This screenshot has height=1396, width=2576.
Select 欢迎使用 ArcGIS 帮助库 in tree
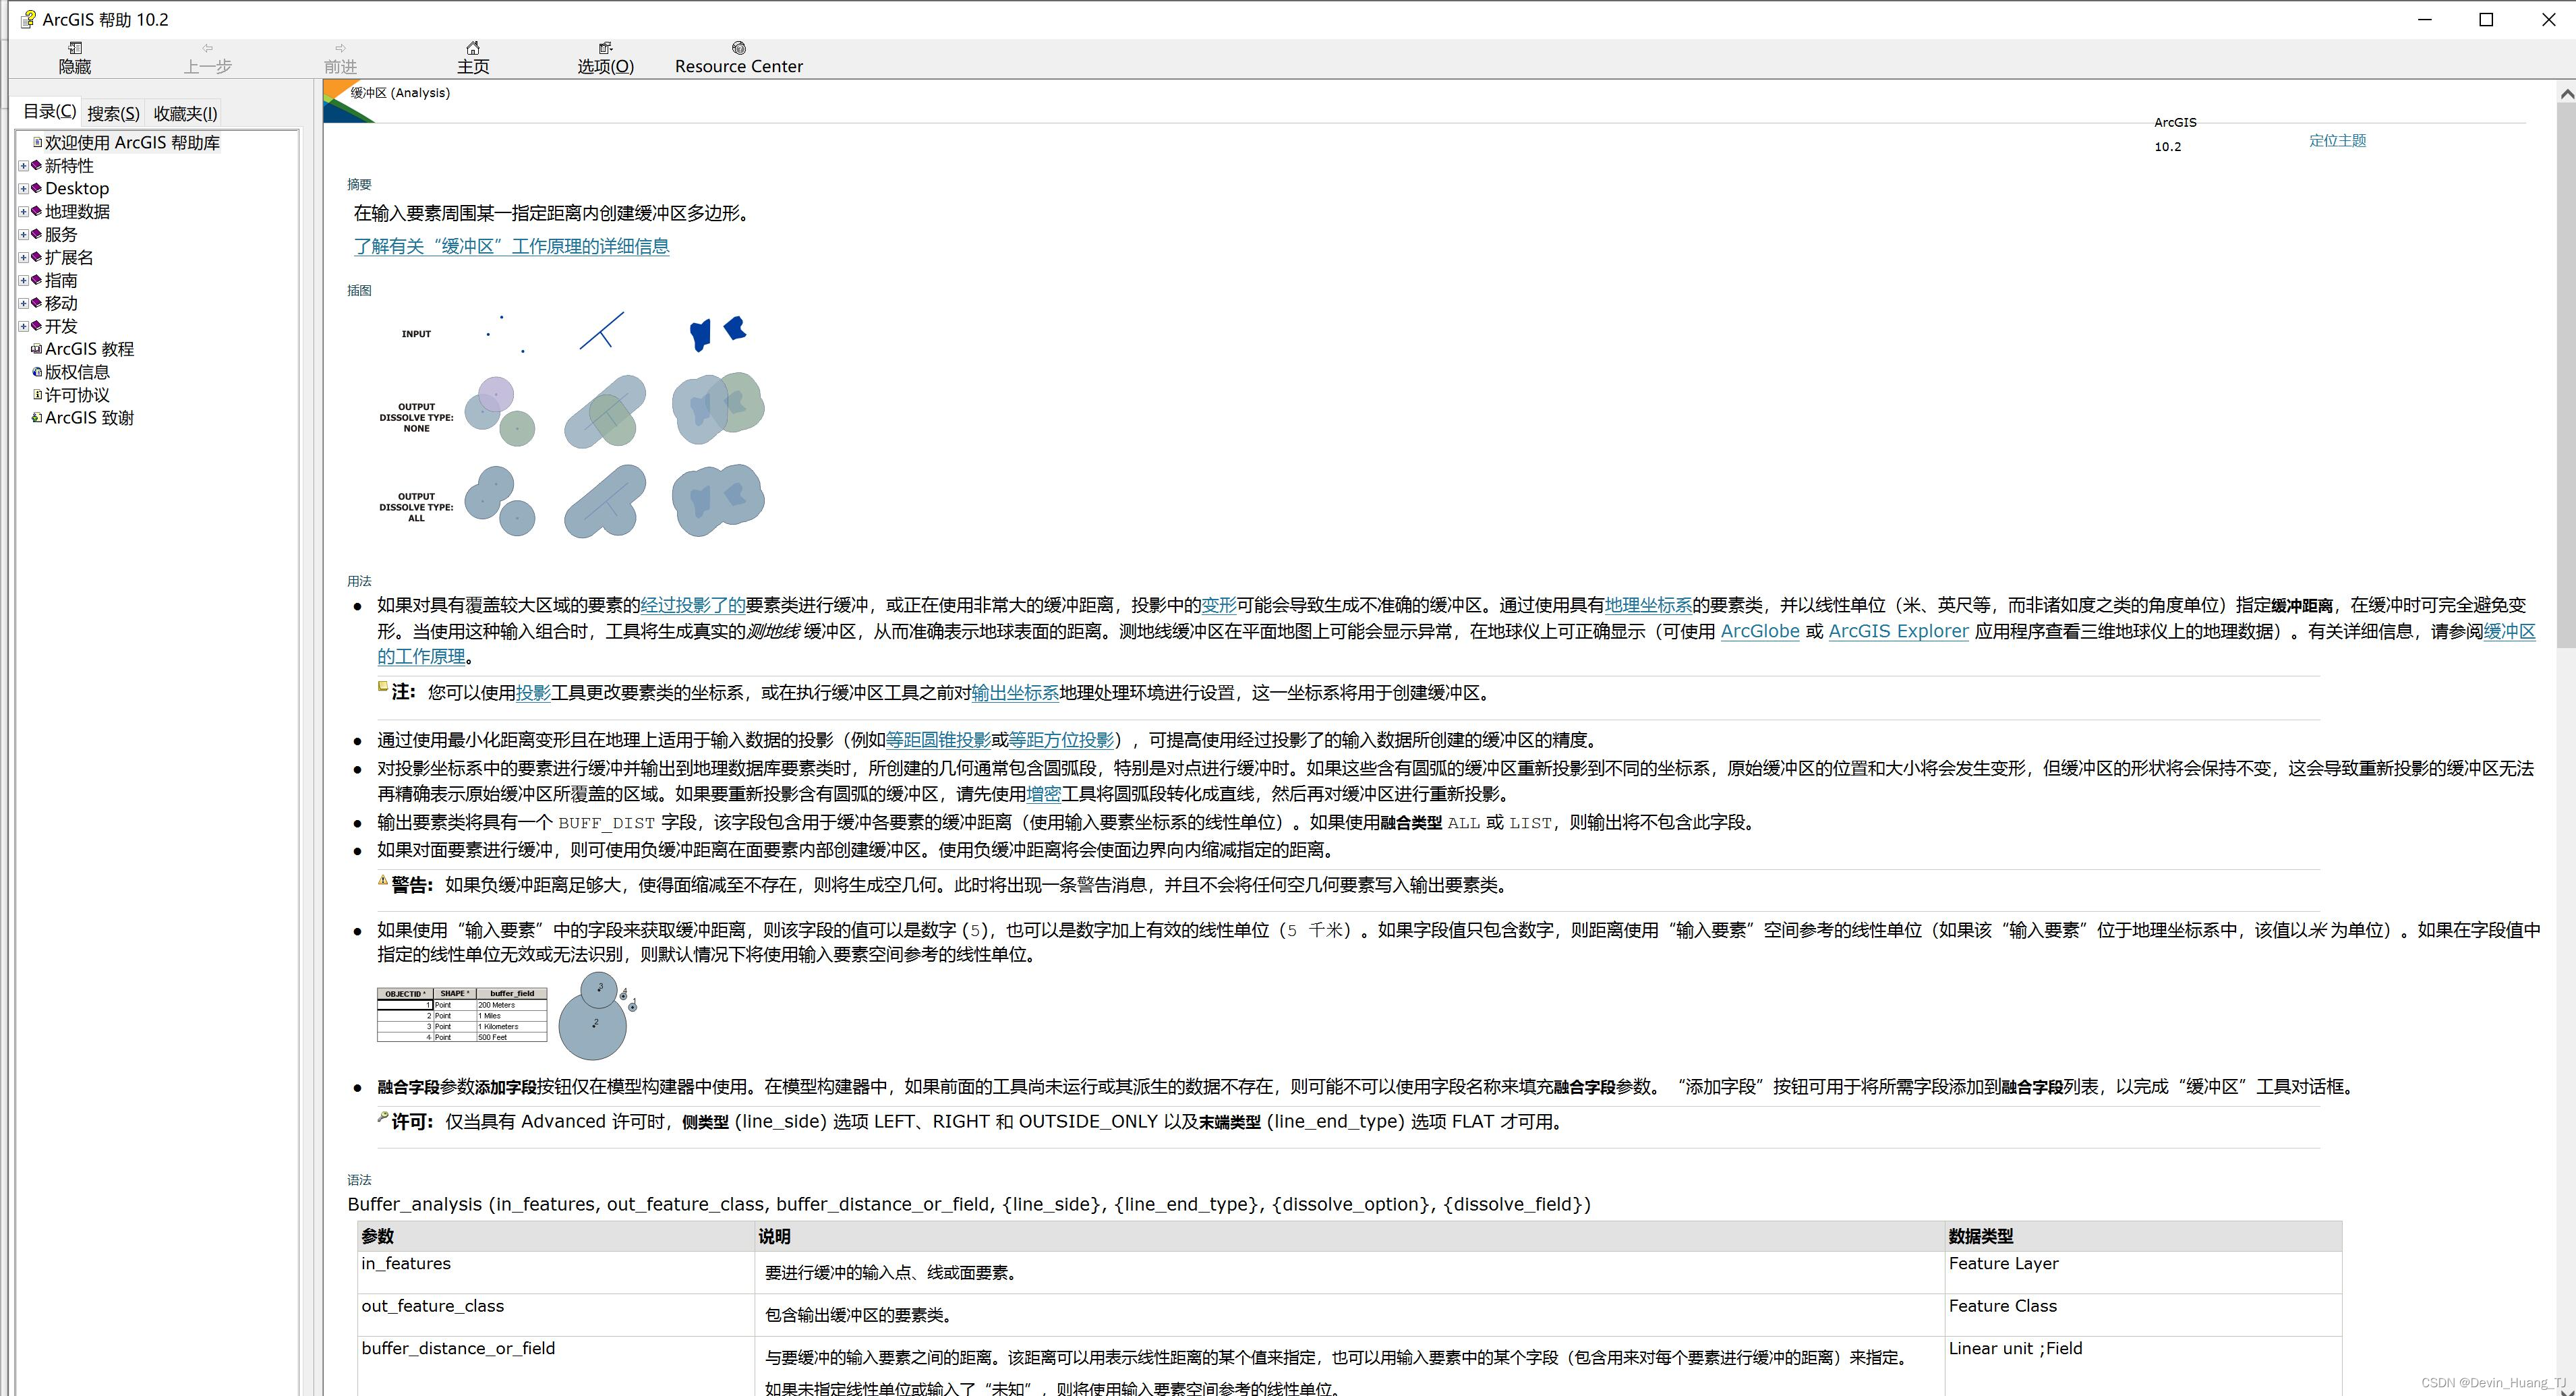[x=132, y=143]
